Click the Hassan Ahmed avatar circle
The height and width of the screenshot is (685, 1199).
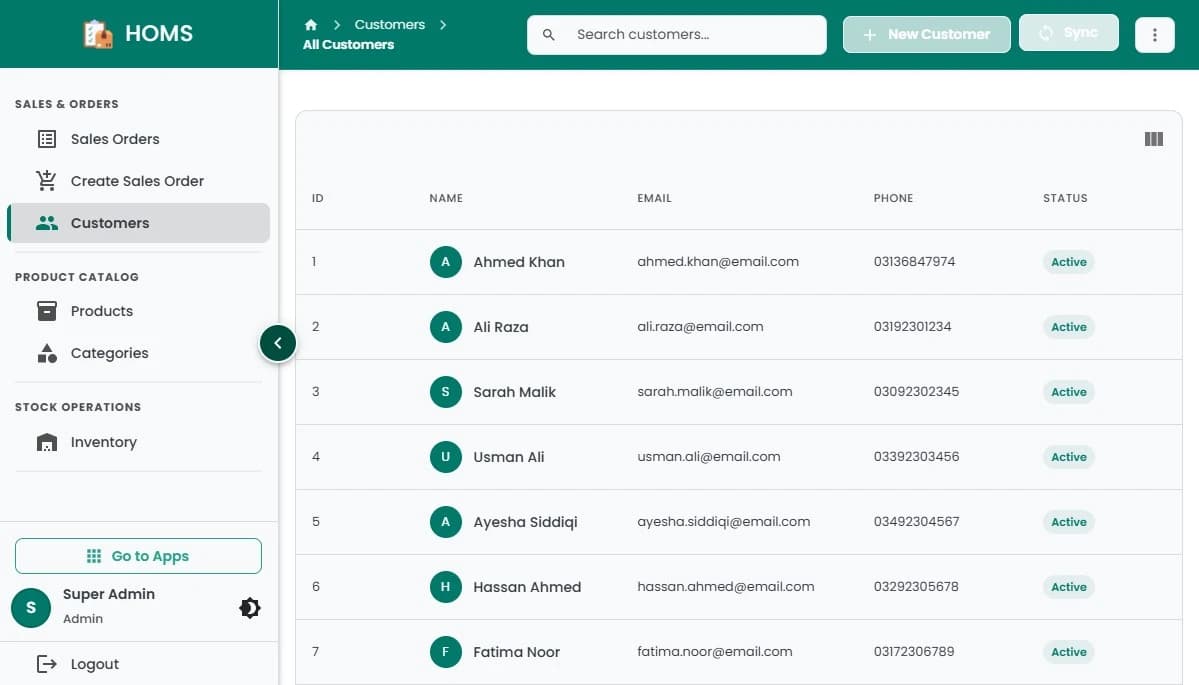click(x=446, y=587)
